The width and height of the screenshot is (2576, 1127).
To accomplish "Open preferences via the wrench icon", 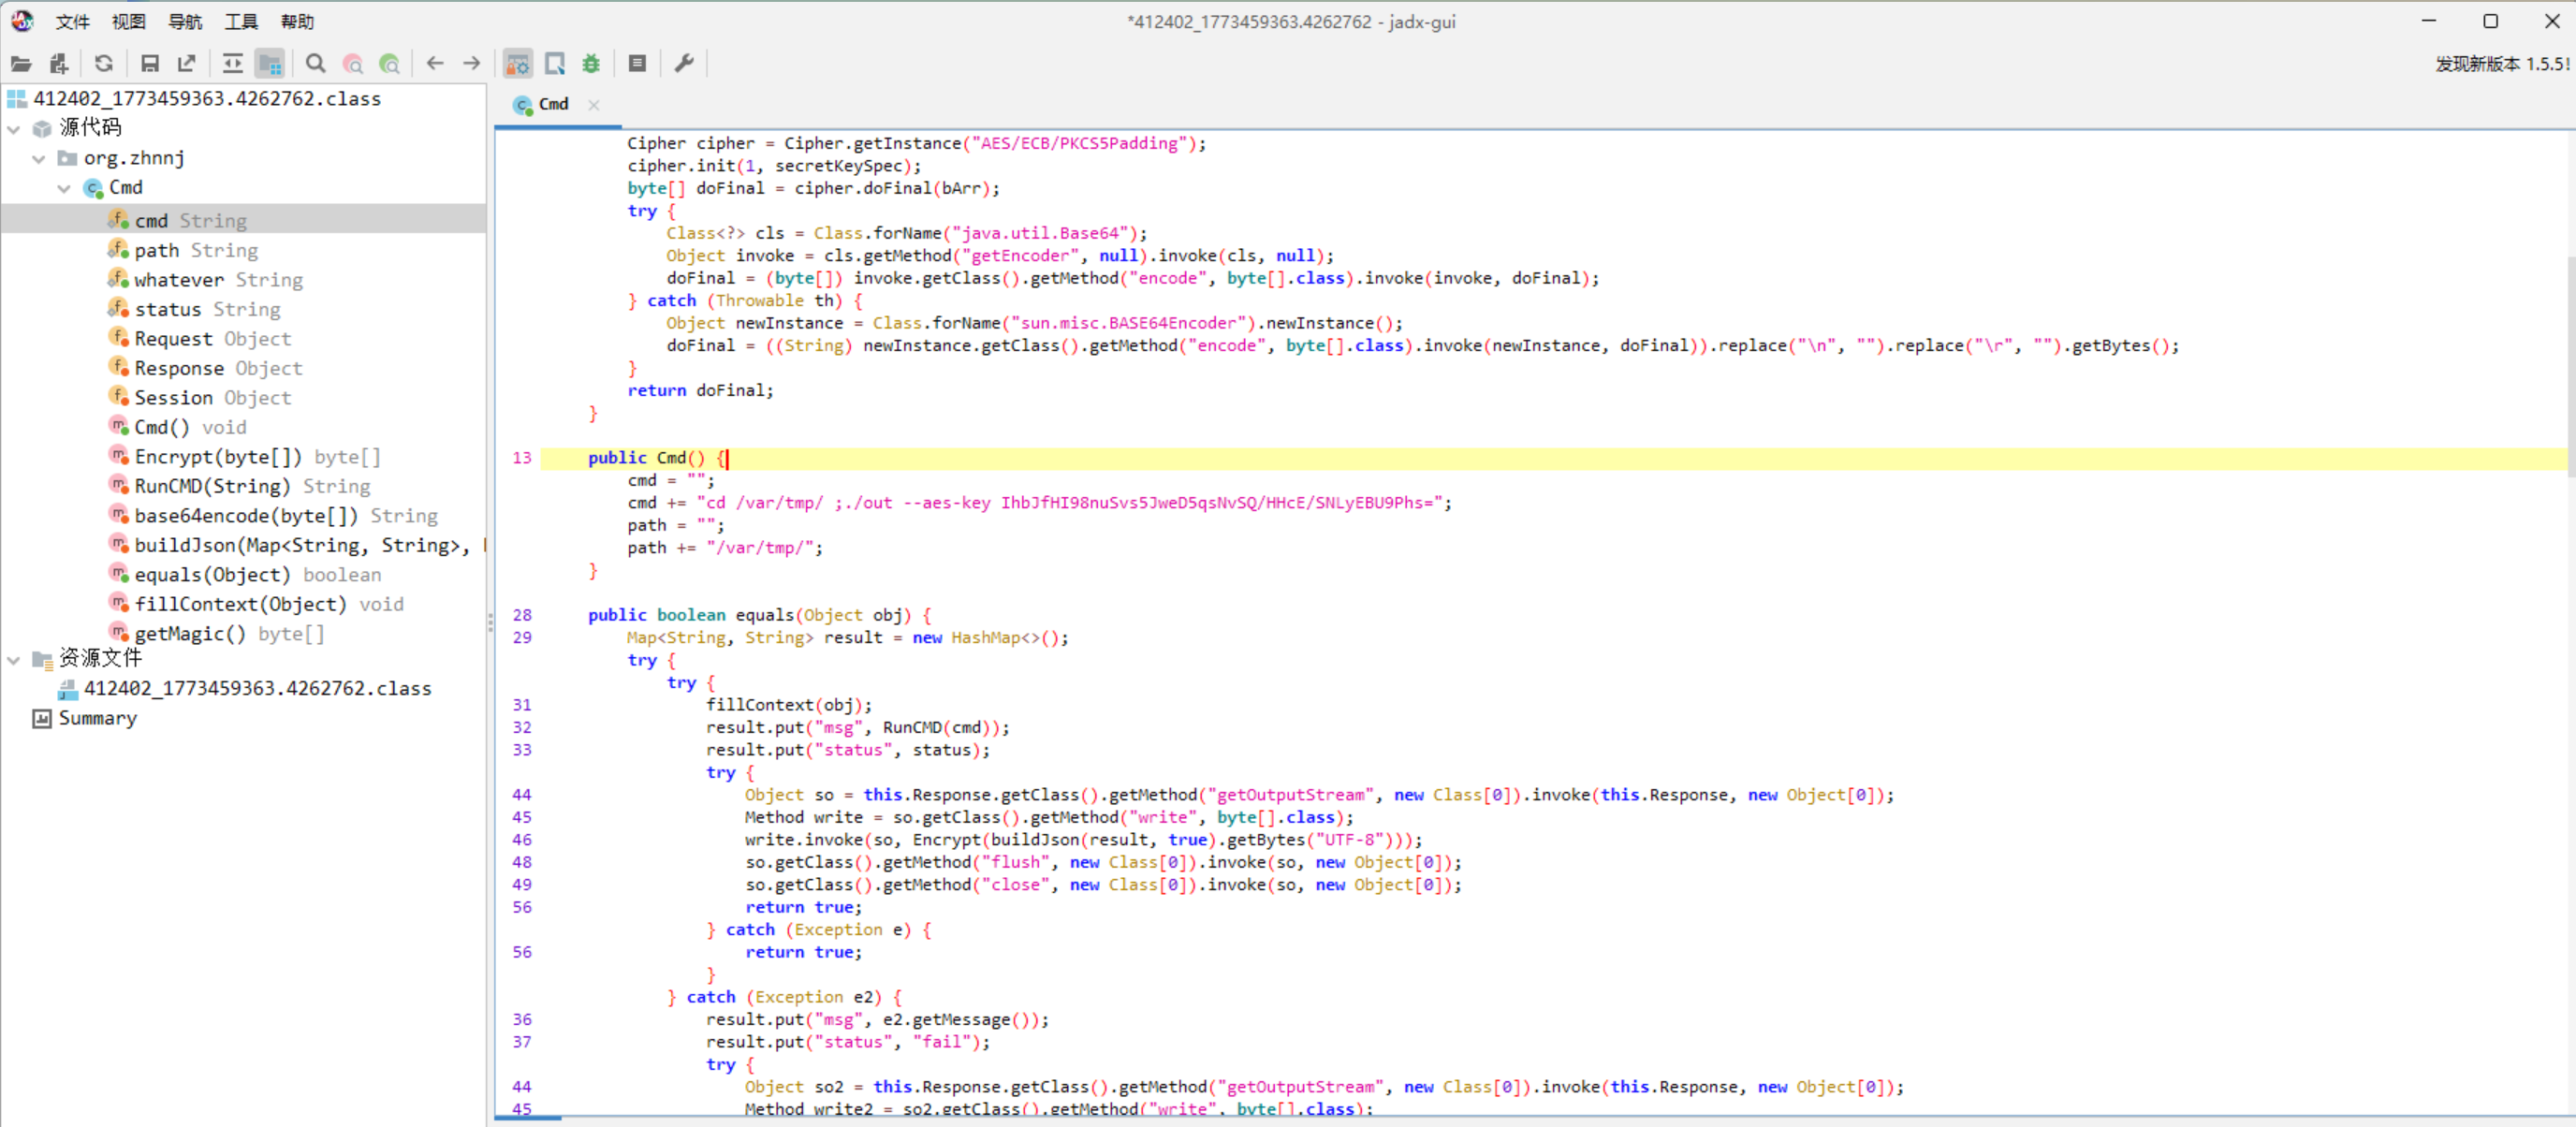I will (x=684, y=64).
